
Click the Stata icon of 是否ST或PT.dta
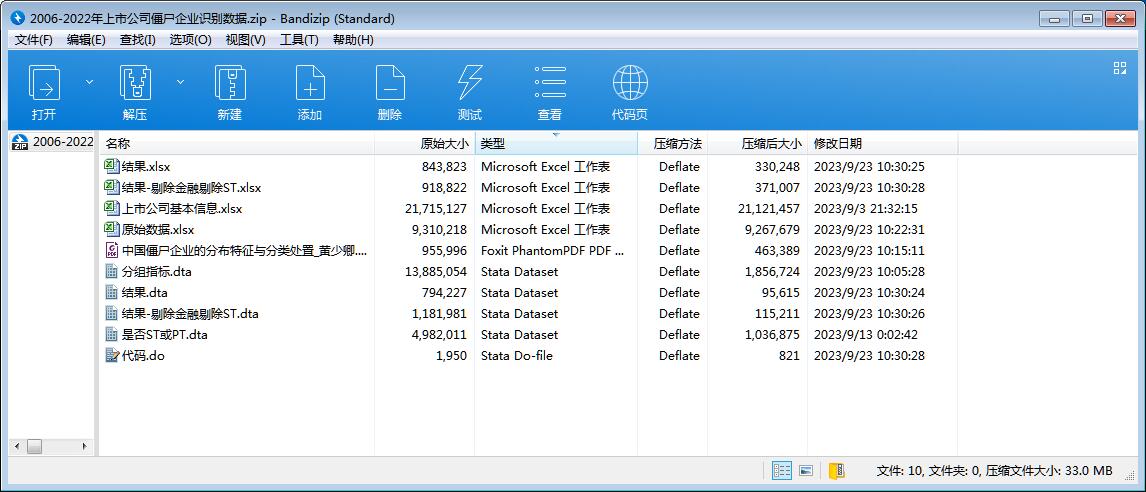[x=112, y=335]
